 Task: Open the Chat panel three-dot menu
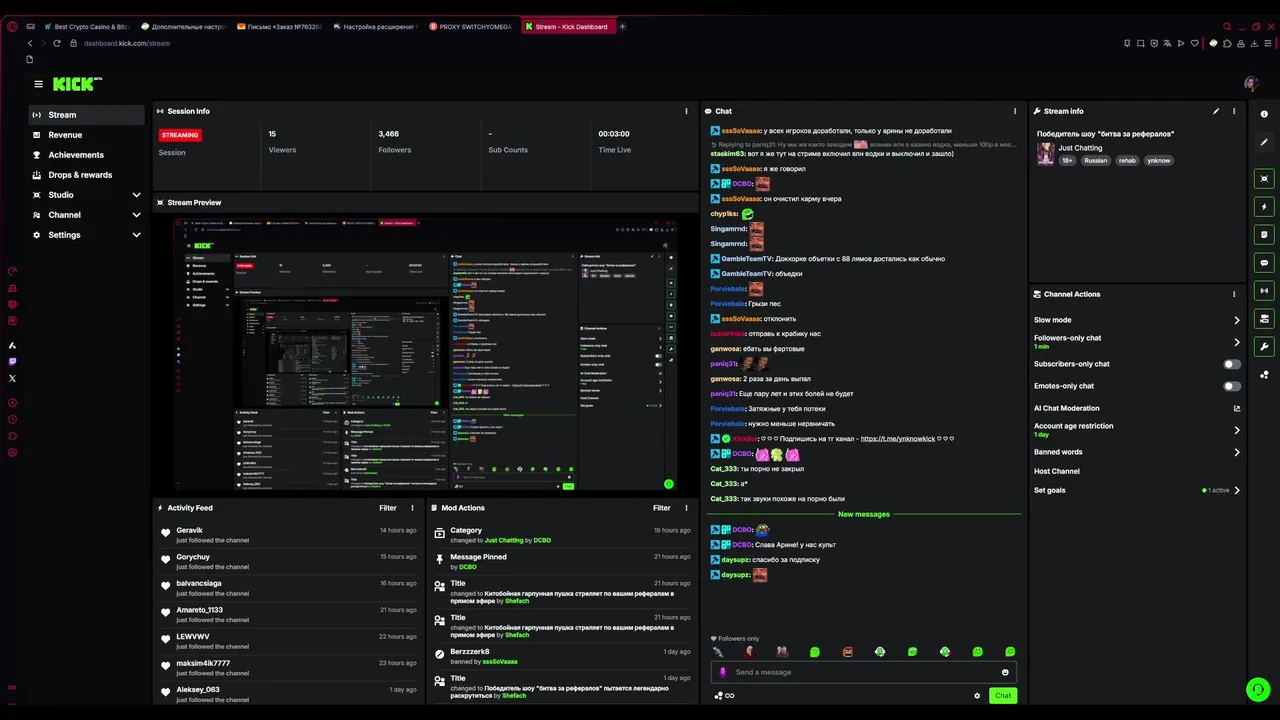coord(1015,111)
